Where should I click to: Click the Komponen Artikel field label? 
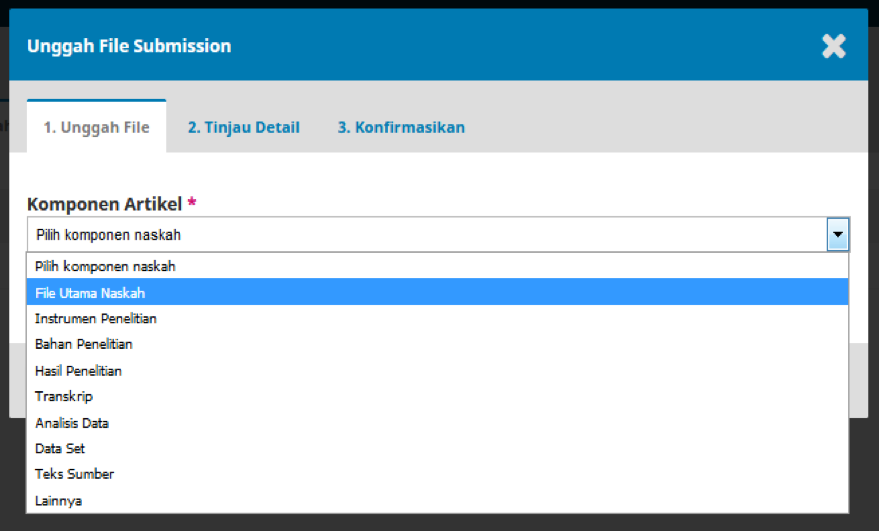point(105,204)
